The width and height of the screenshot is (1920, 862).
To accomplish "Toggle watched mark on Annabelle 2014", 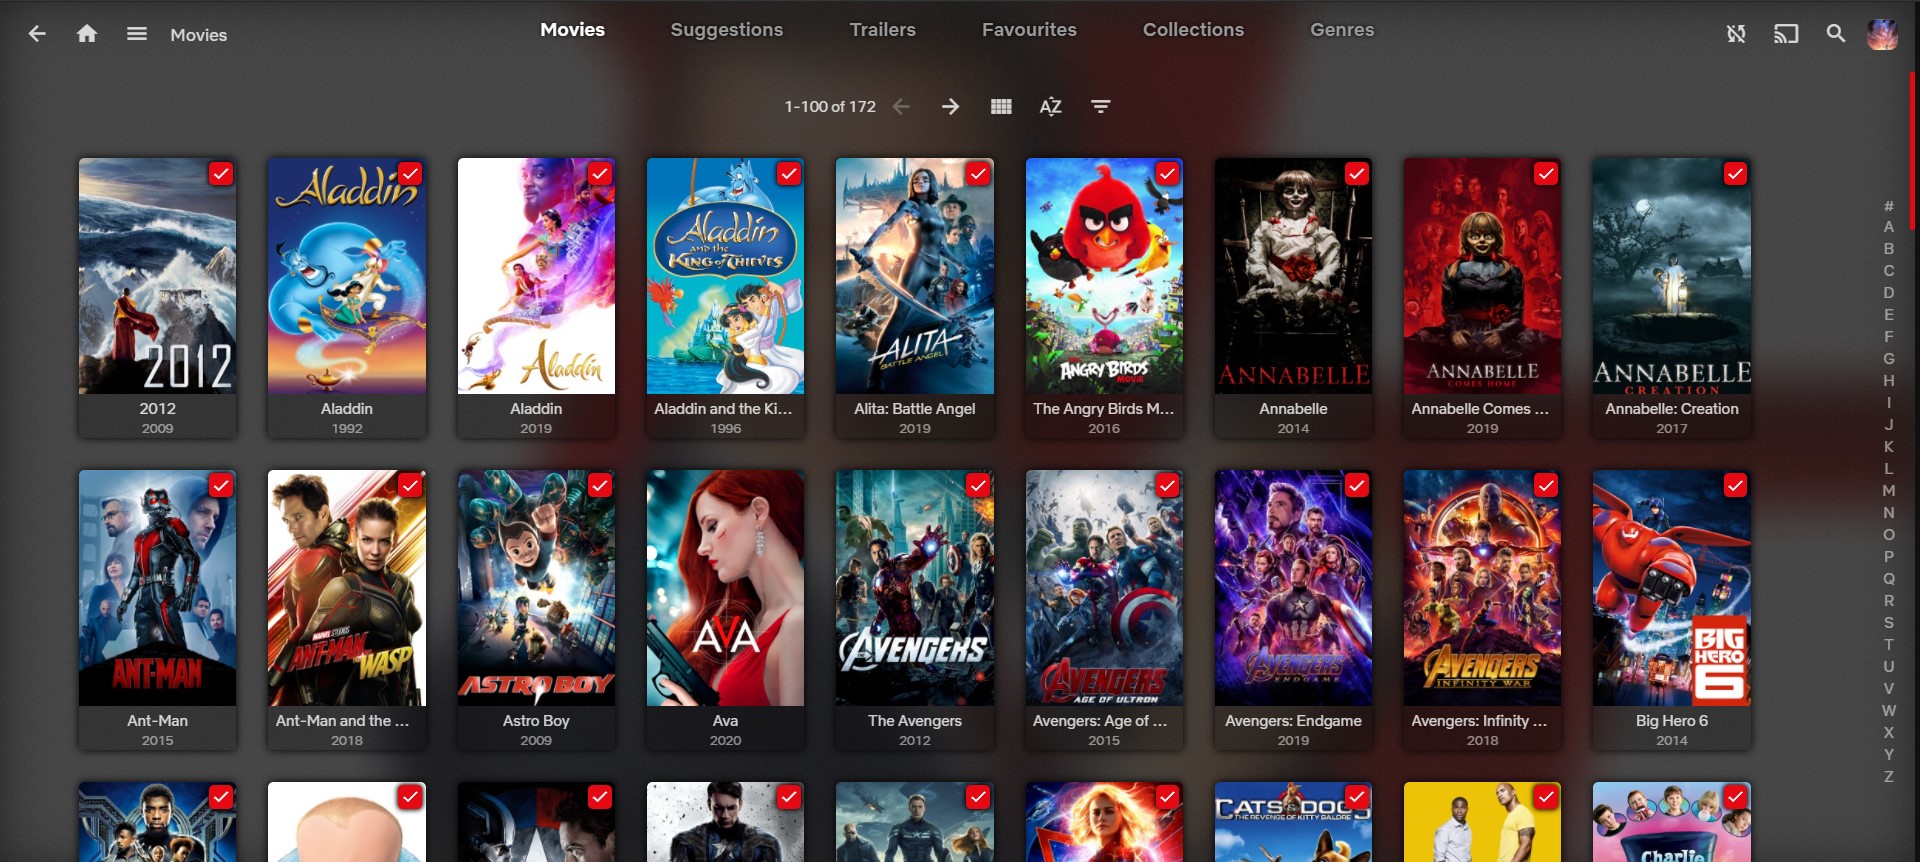I will click(x=1357, y=174).
